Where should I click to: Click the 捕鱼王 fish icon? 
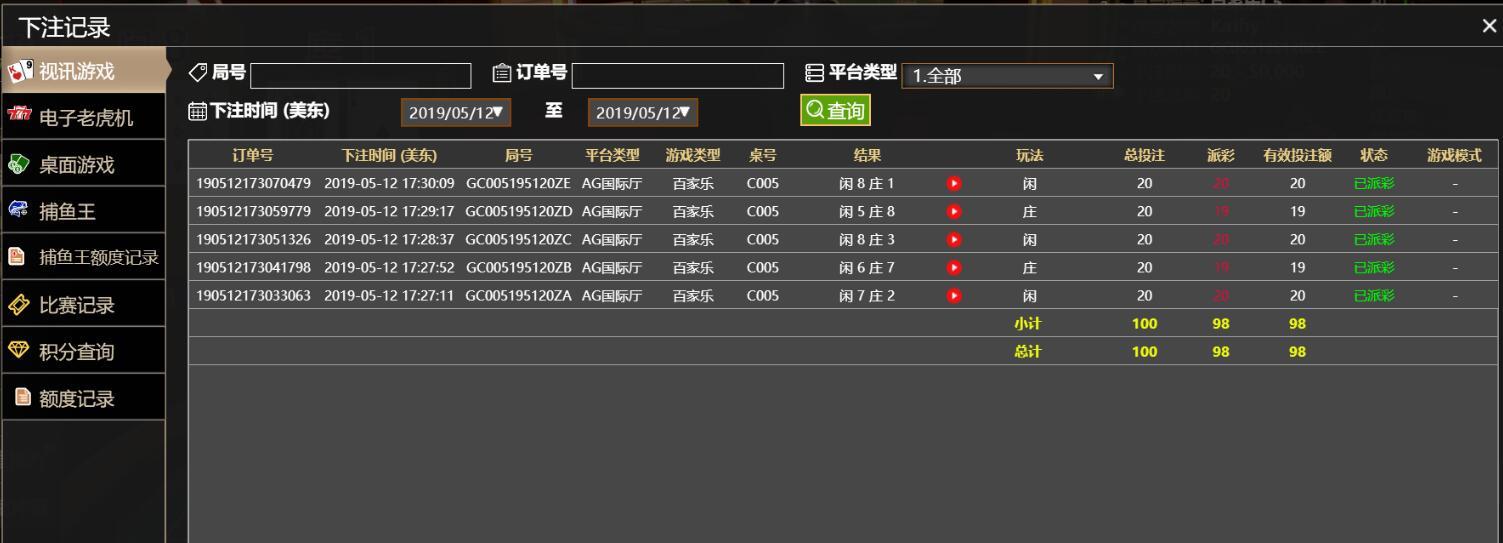click(20, 210)
